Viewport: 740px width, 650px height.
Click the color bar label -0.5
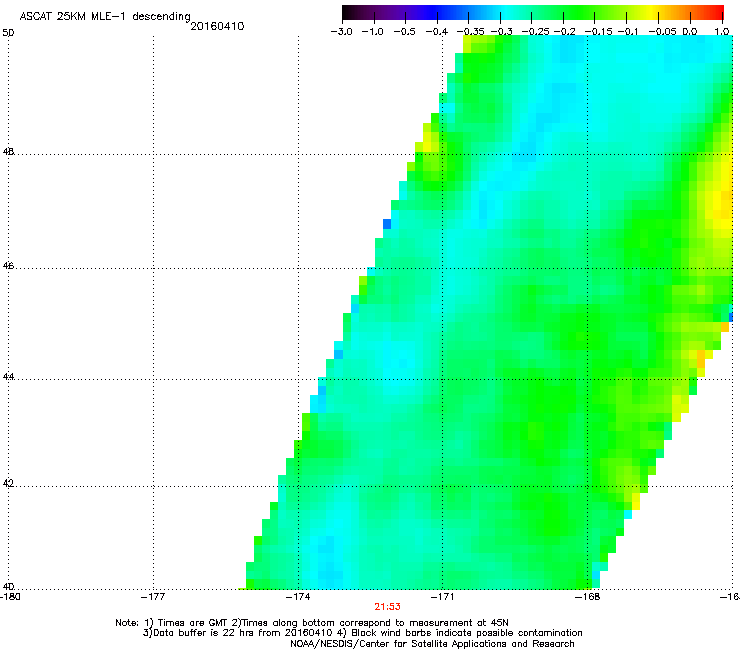pos(404,32)
